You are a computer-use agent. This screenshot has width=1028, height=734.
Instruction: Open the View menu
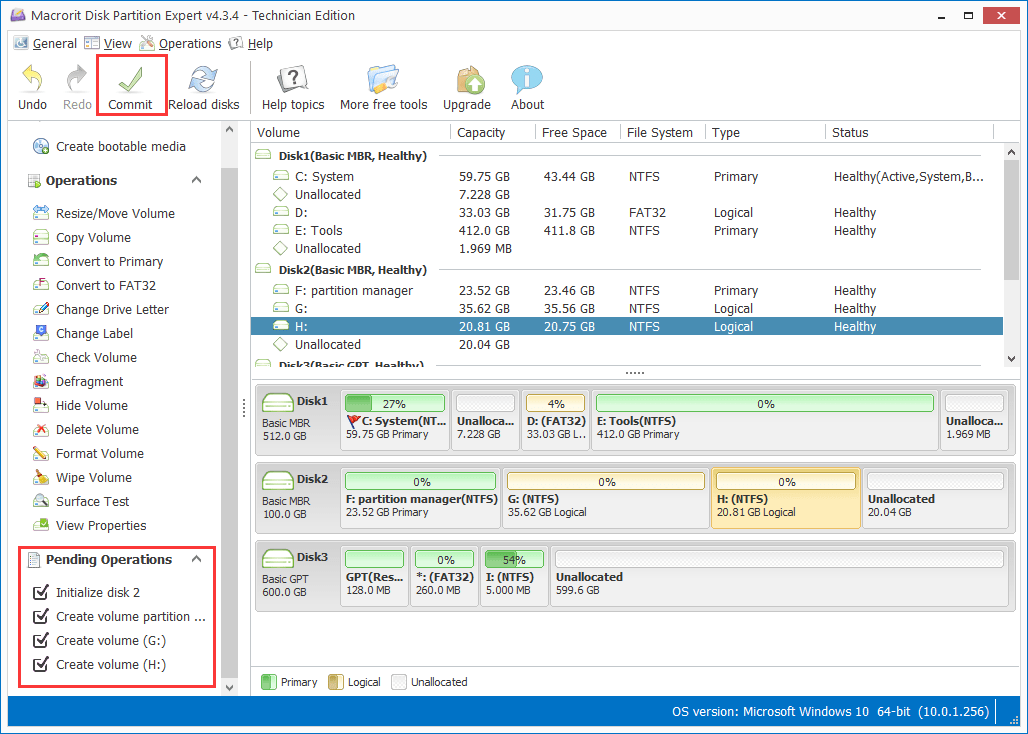[109, 43]
